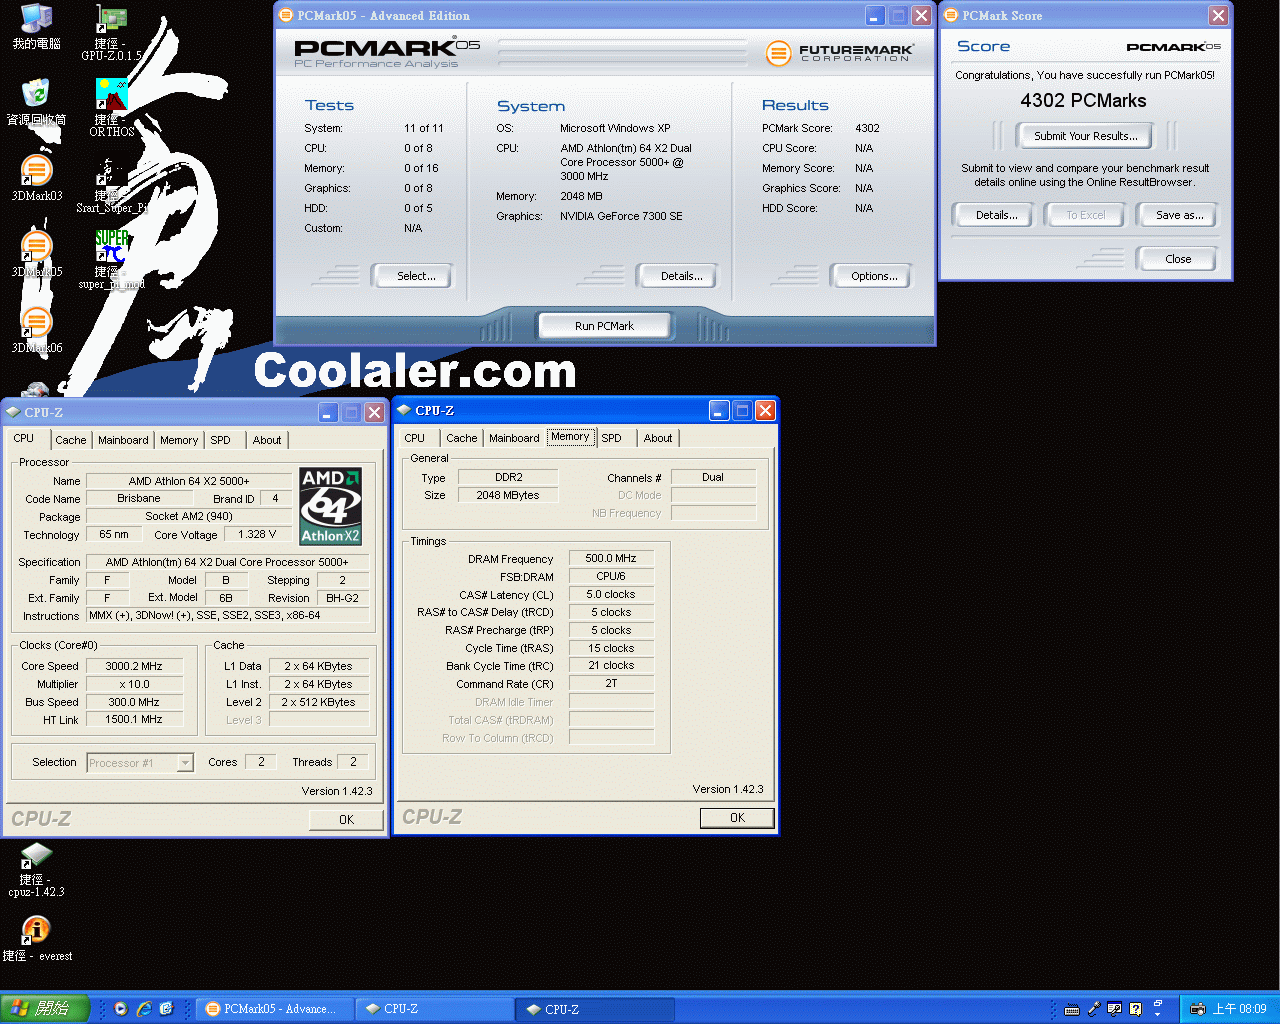Switch to Cache tab in left CPU-Z
The image size is (1280, 1024).
[x=71, y=440]
